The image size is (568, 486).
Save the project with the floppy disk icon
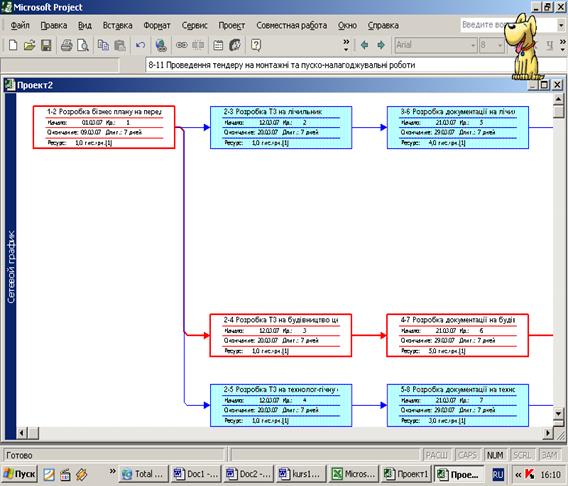point(46,45)
